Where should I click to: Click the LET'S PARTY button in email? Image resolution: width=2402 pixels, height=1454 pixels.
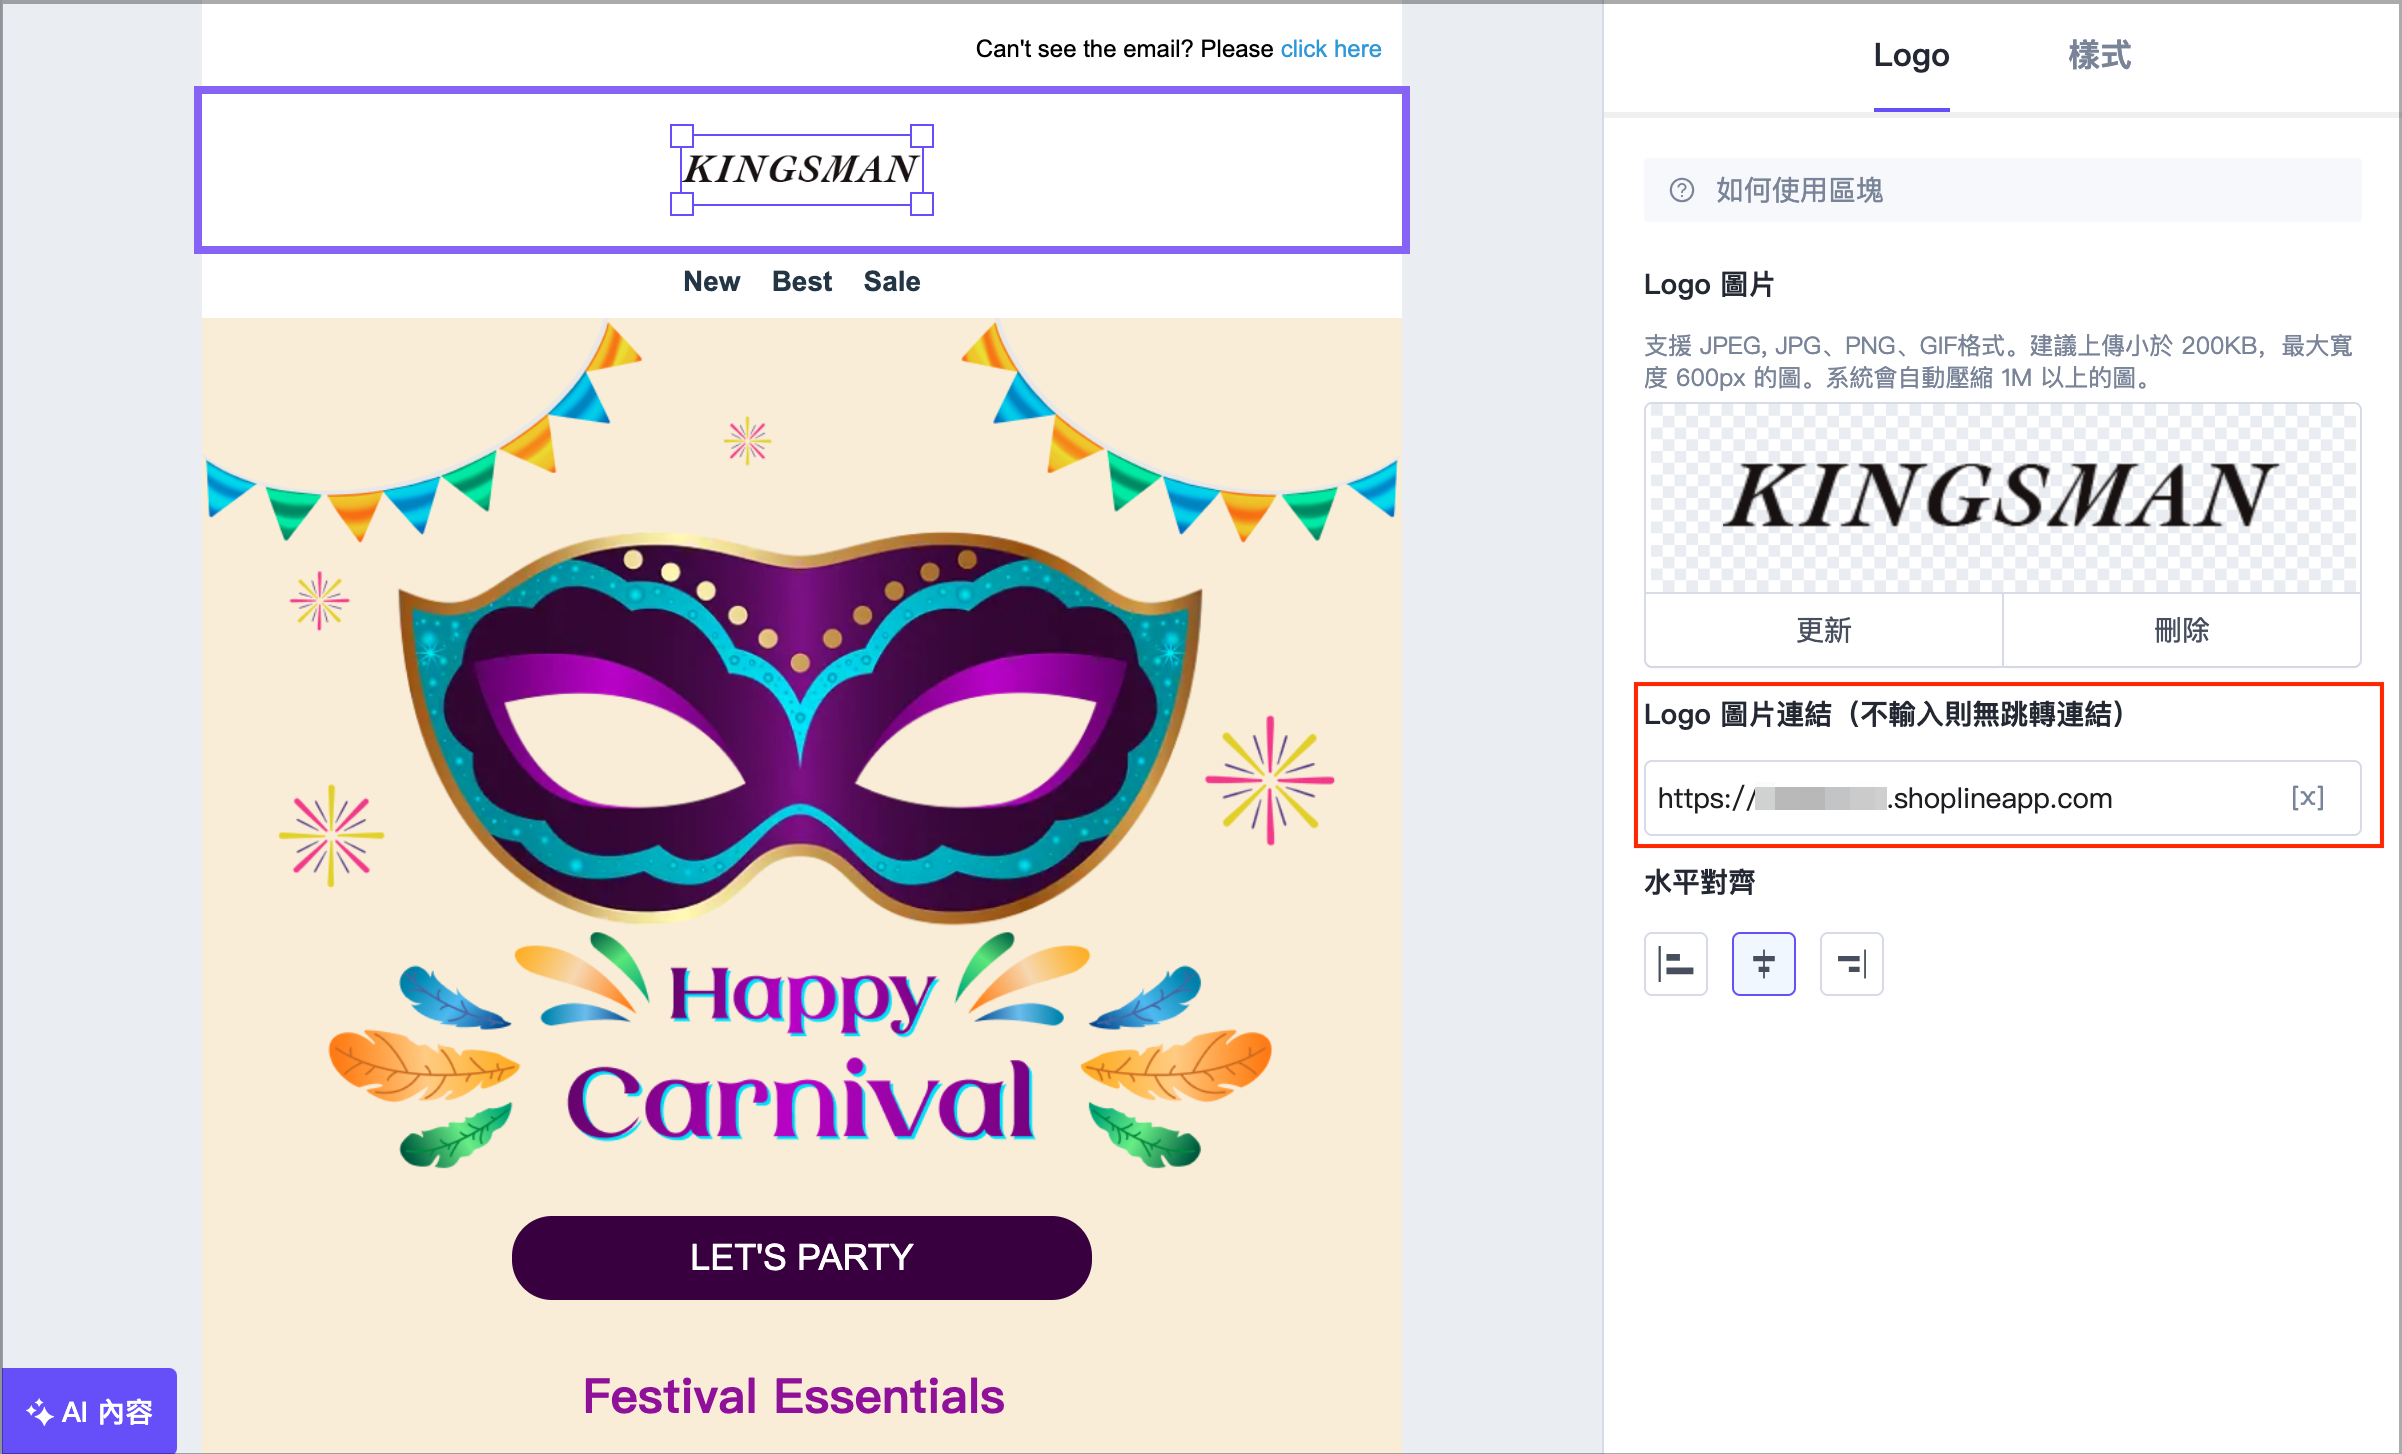[x=801, y=1257]
